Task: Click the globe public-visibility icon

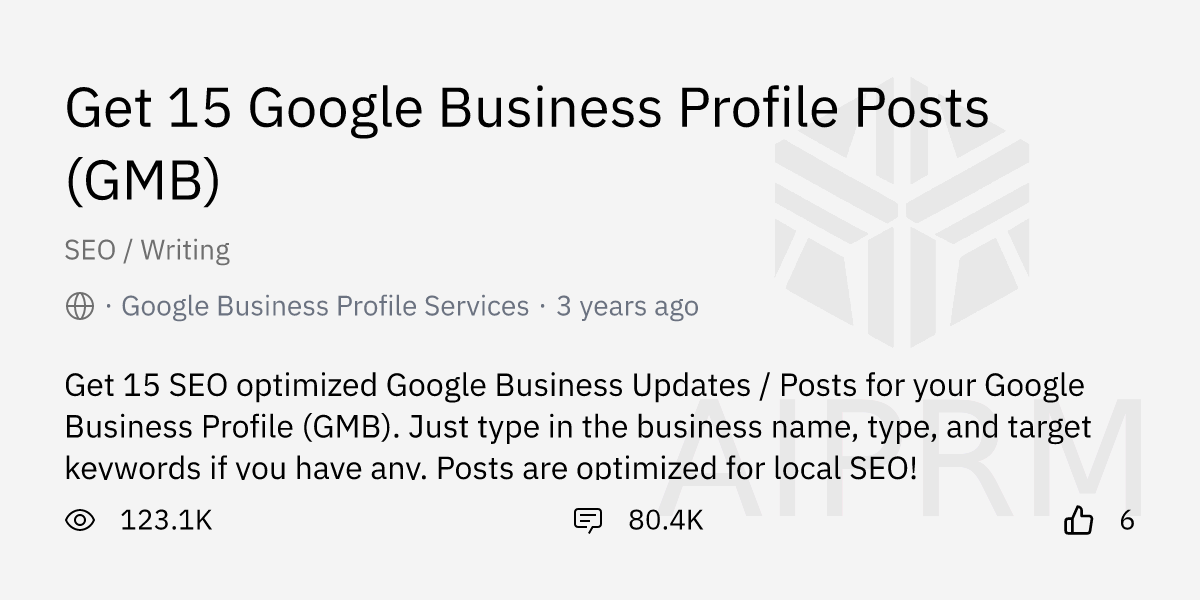Action: (x=80, y=306)
